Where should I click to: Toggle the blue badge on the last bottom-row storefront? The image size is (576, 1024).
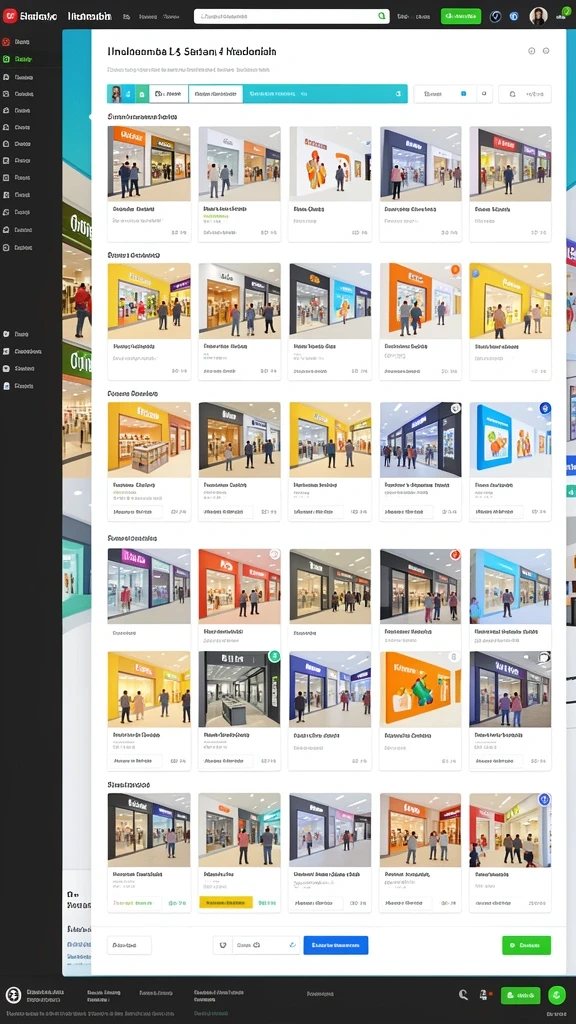[544, 799]
